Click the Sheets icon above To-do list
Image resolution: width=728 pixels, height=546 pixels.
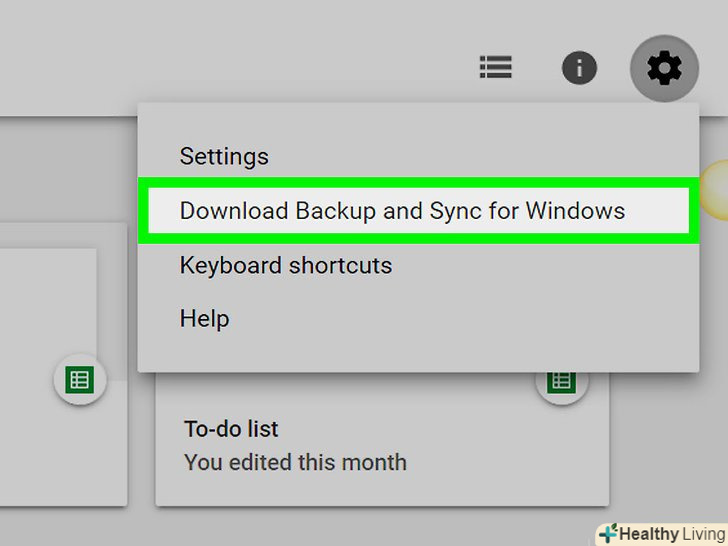click(561, 381)
